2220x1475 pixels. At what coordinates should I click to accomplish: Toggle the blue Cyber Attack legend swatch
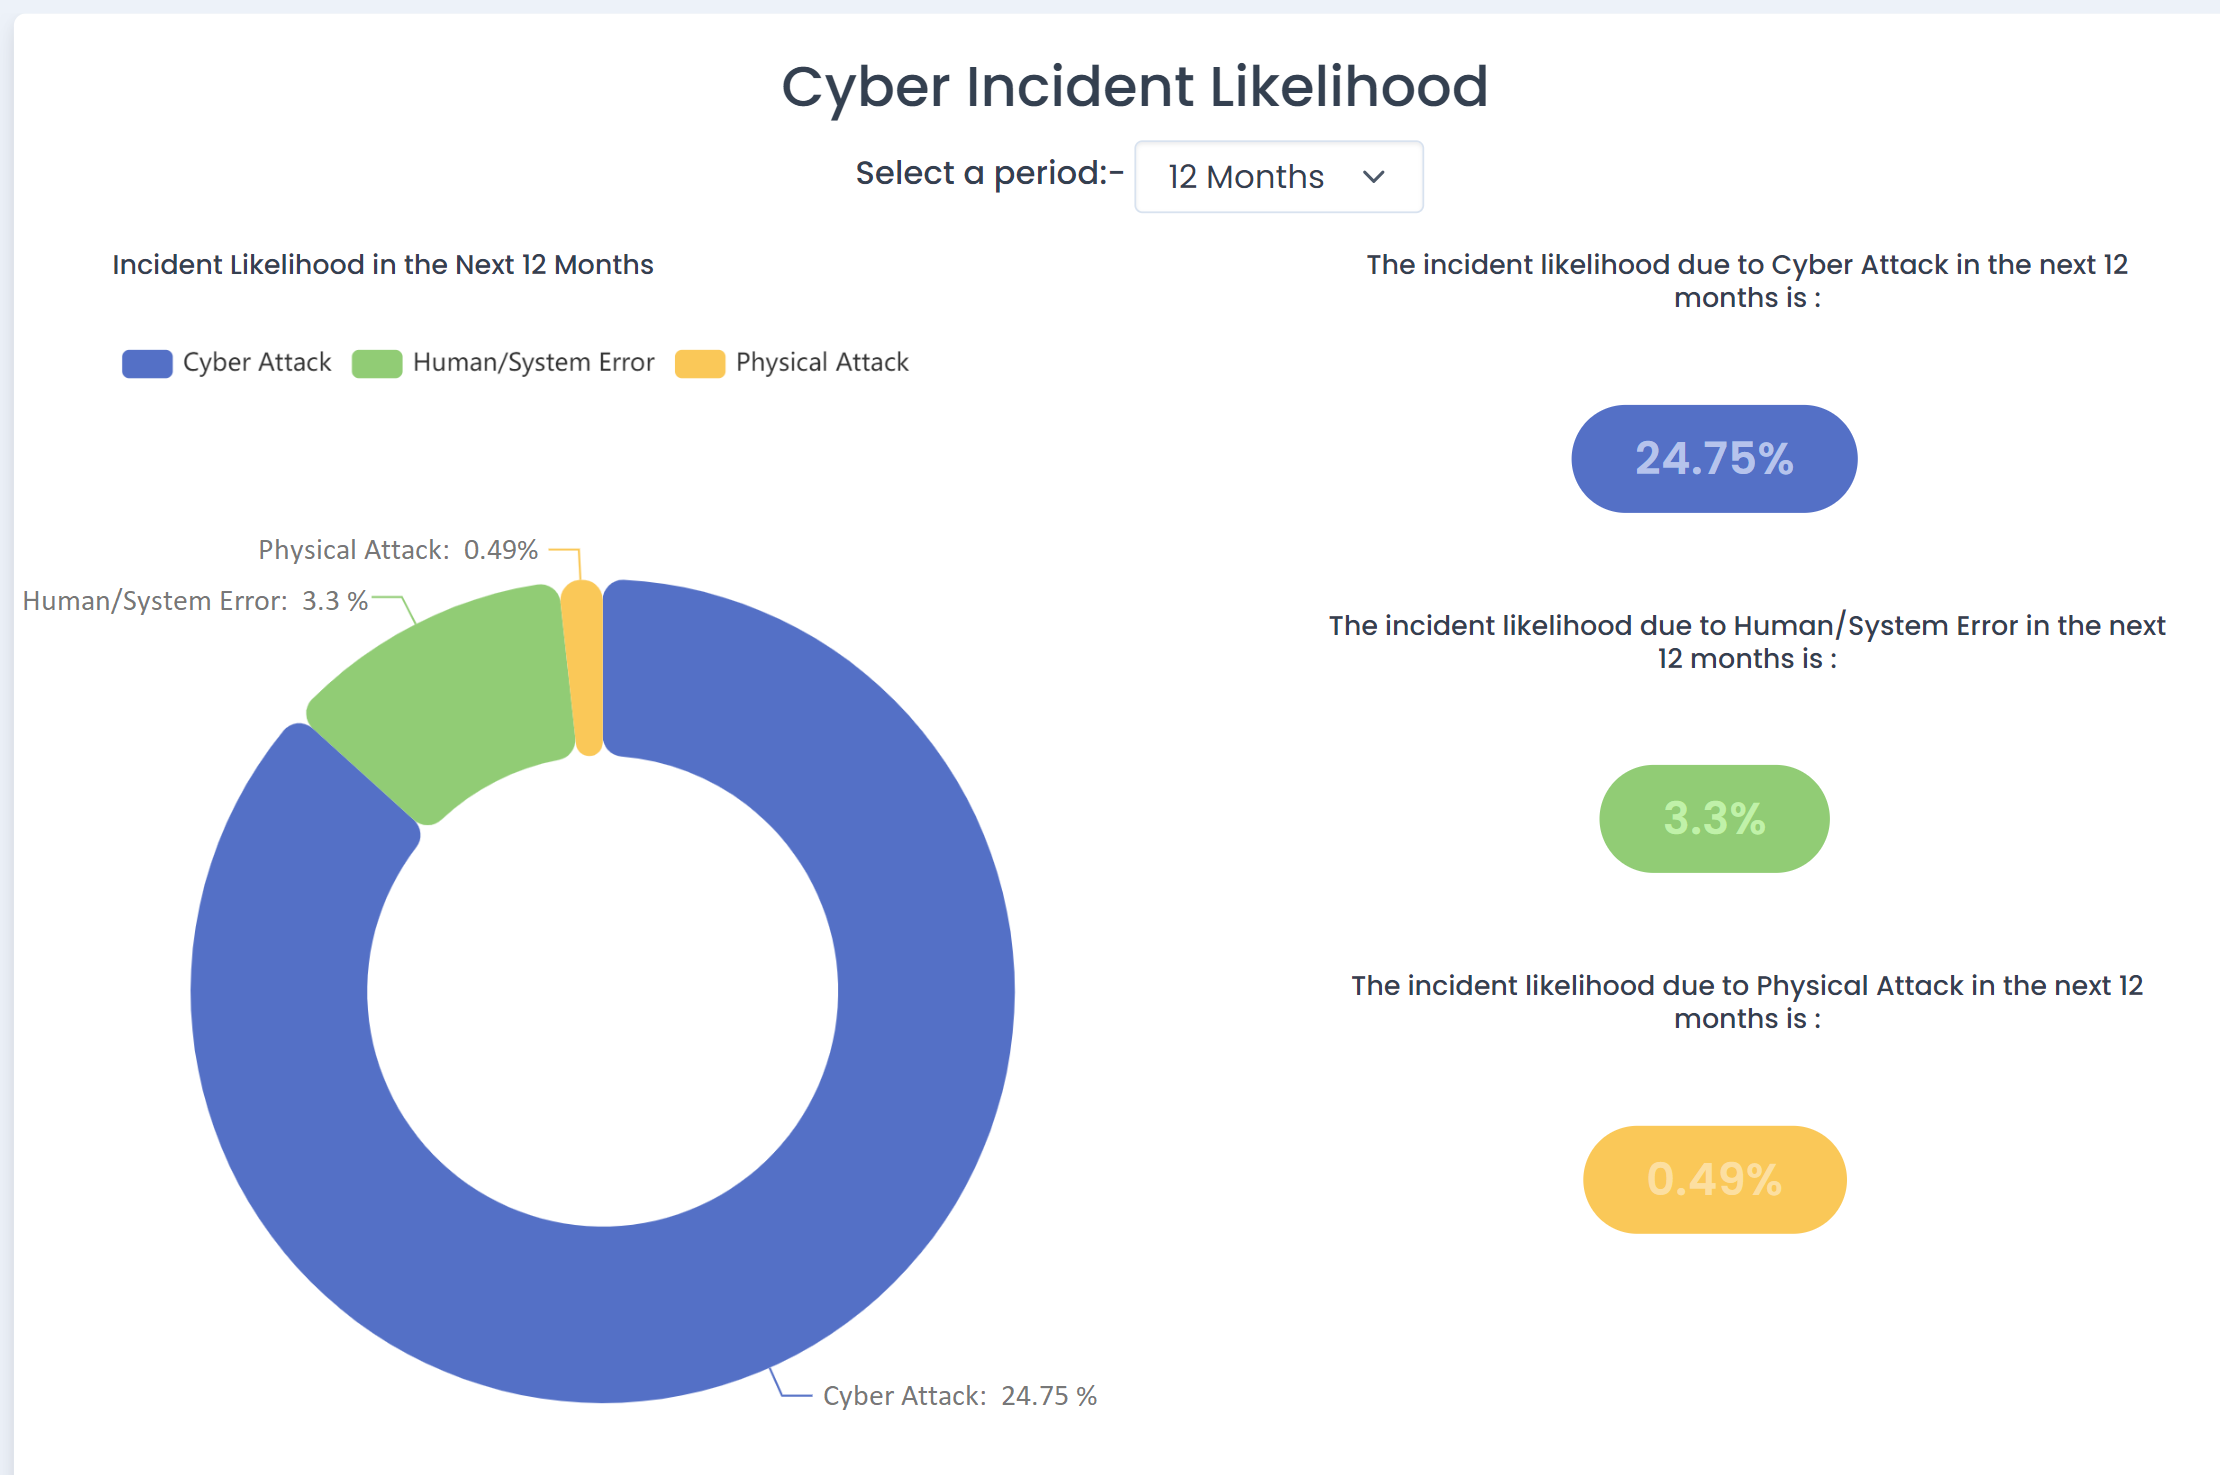pyautogui.click(x=147, y=363)
